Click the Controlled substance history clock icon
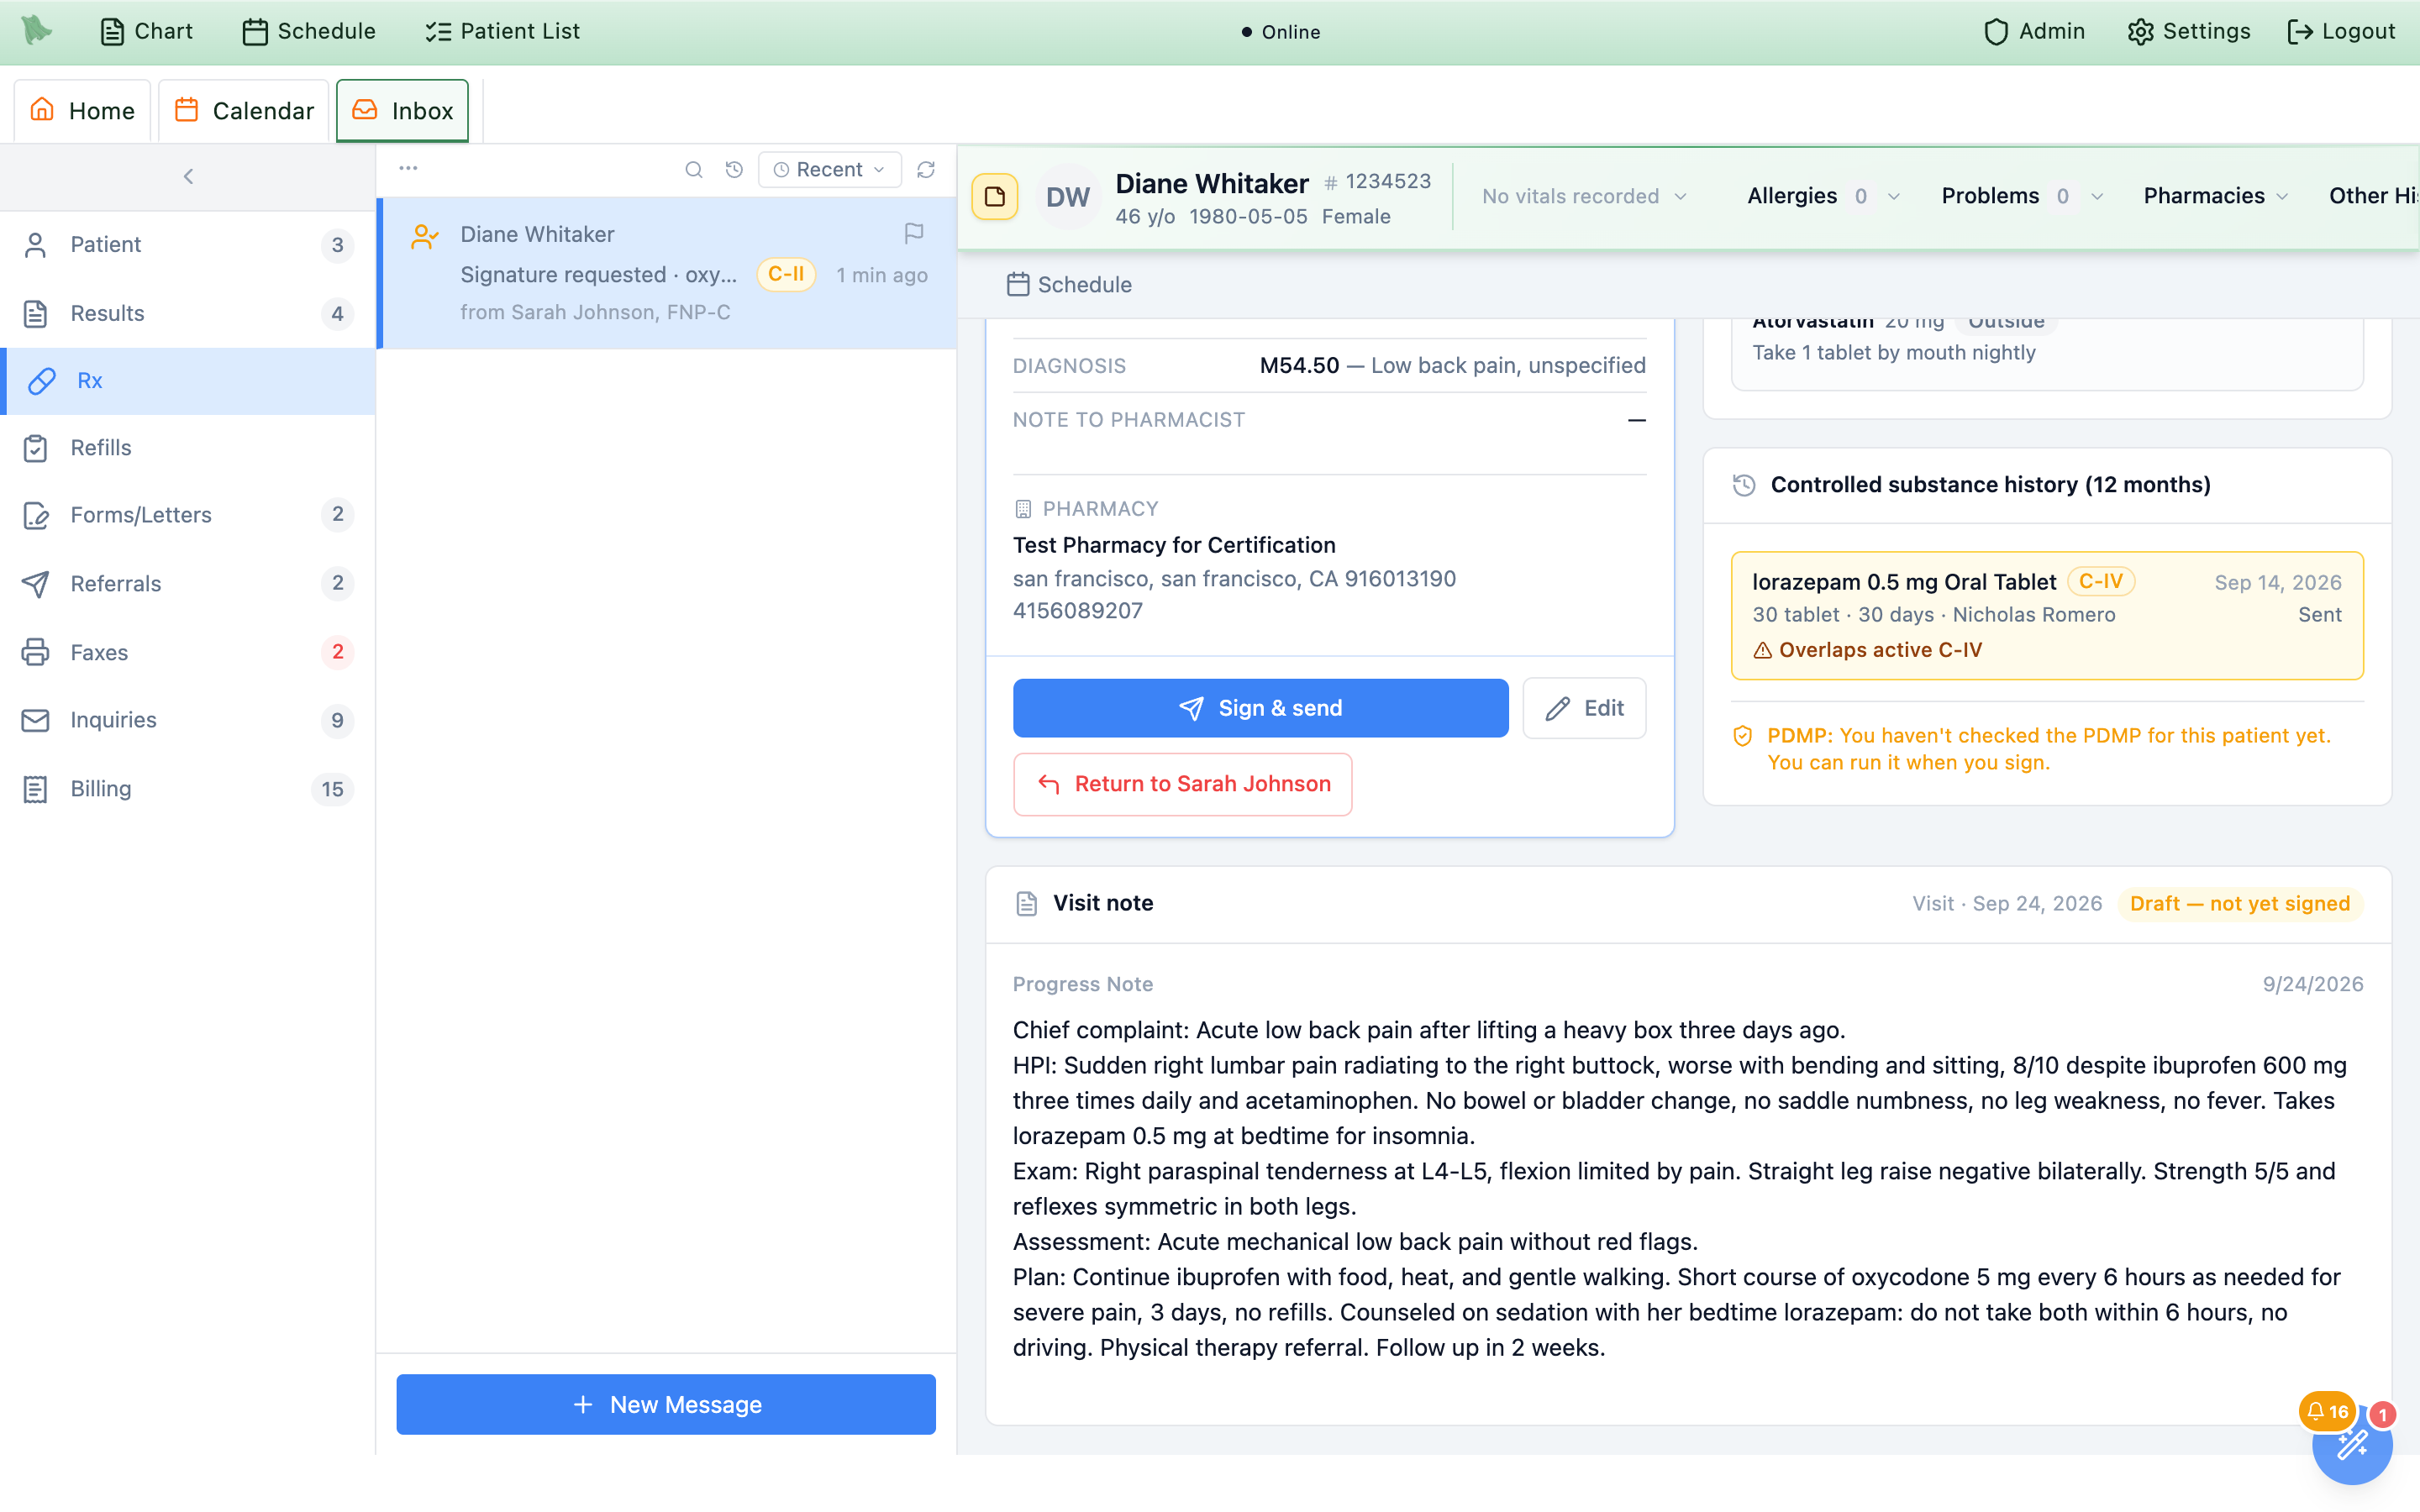 pos(1744,485)
